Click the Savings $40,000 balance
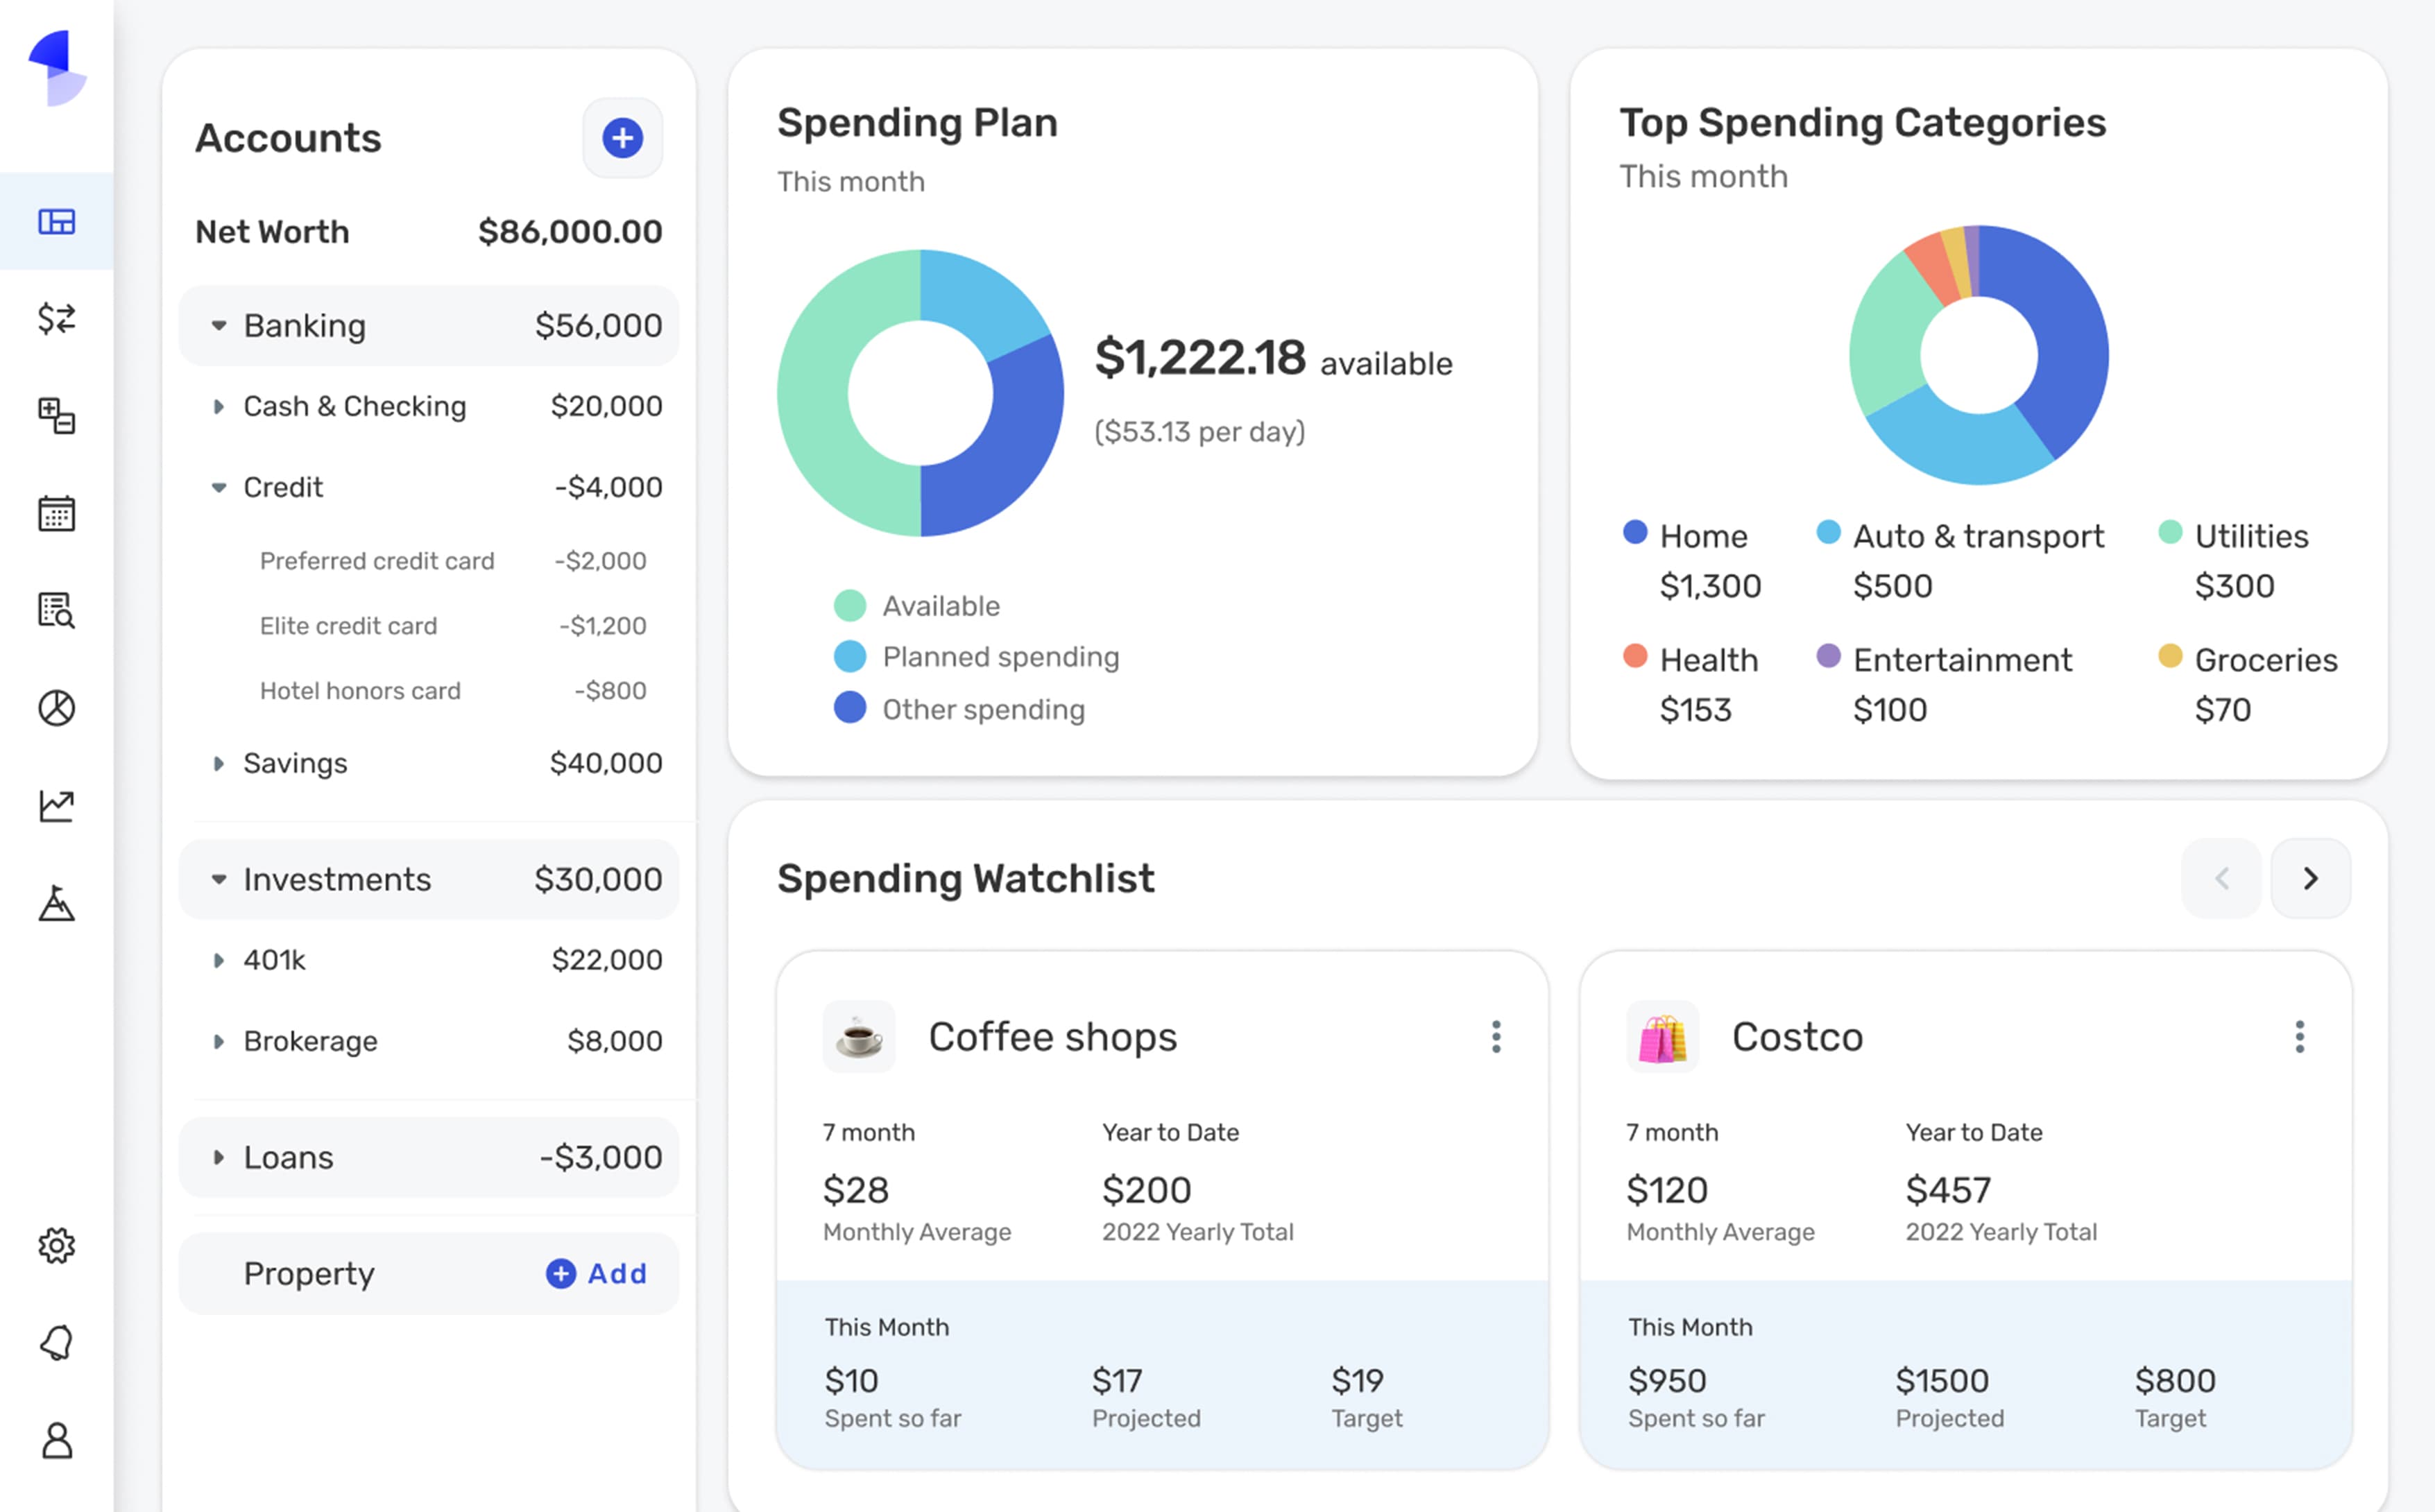The width and height of the screenshot is (2435, 1512). click(x=606, y=763)
